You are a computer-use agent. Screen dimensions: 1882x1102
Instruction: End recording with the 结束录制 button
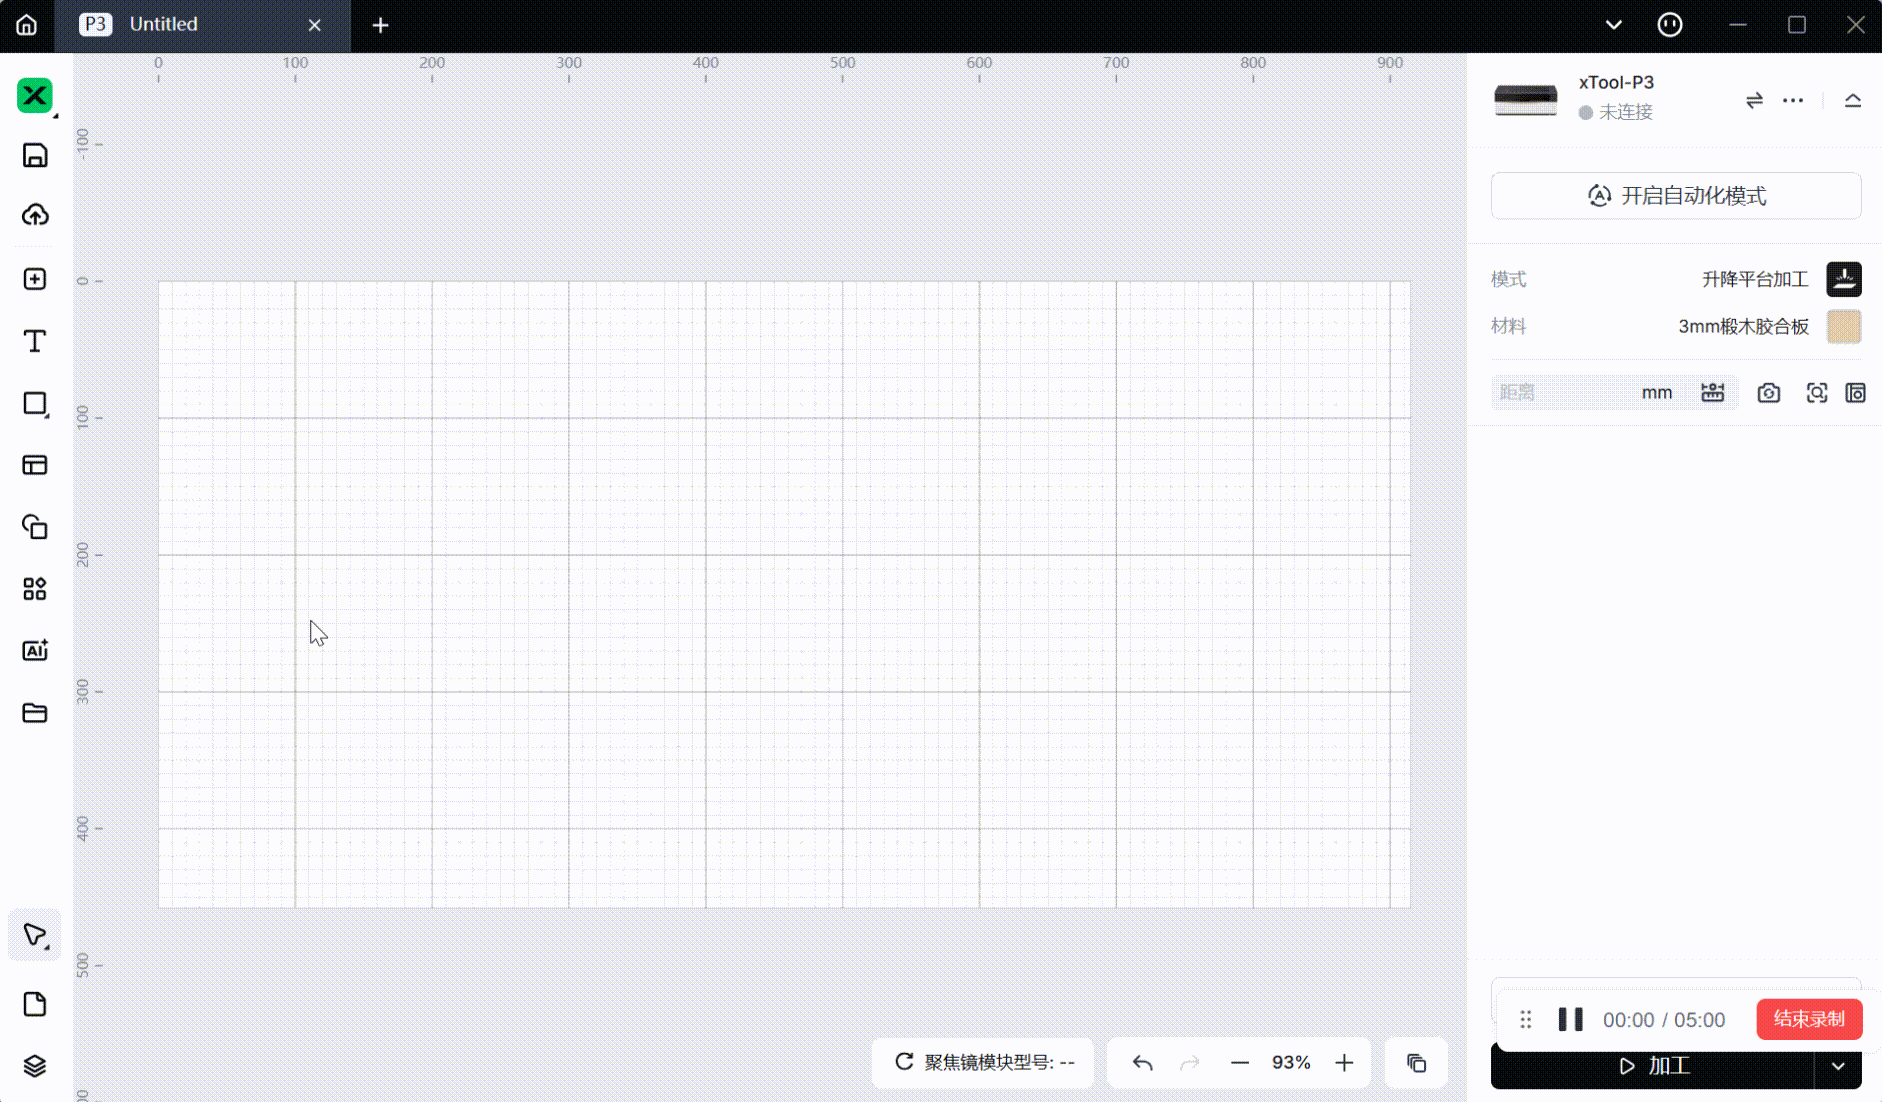[1809, 1019]
